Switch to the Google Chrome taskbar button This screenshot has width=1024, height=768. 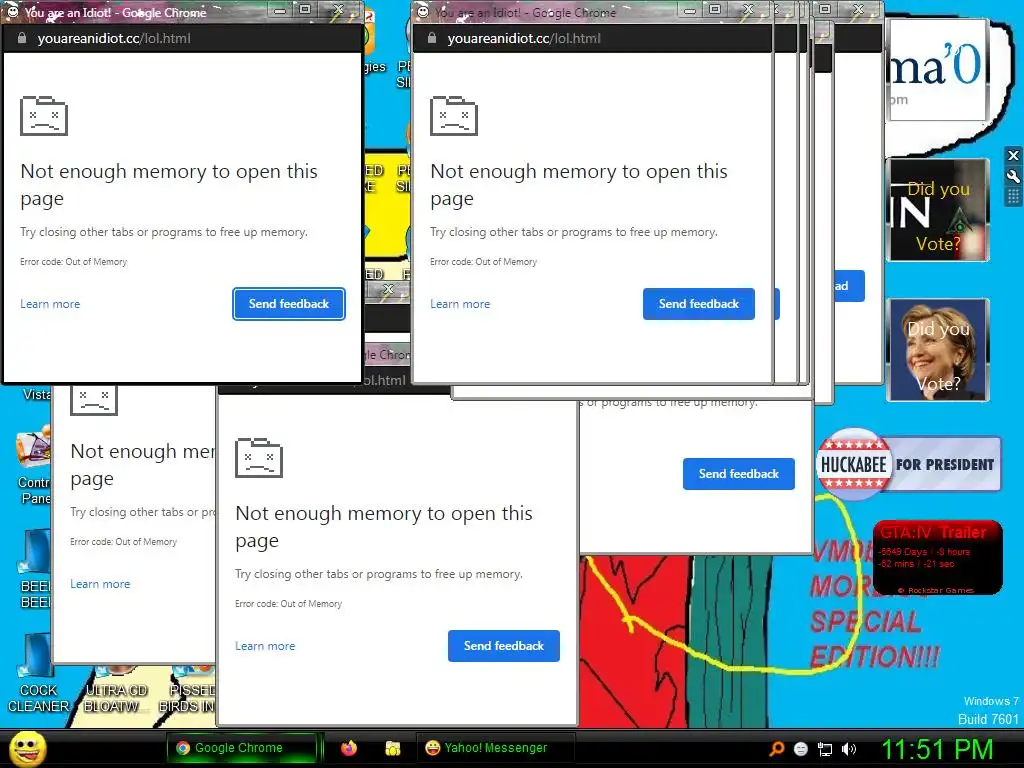point(242,748)
